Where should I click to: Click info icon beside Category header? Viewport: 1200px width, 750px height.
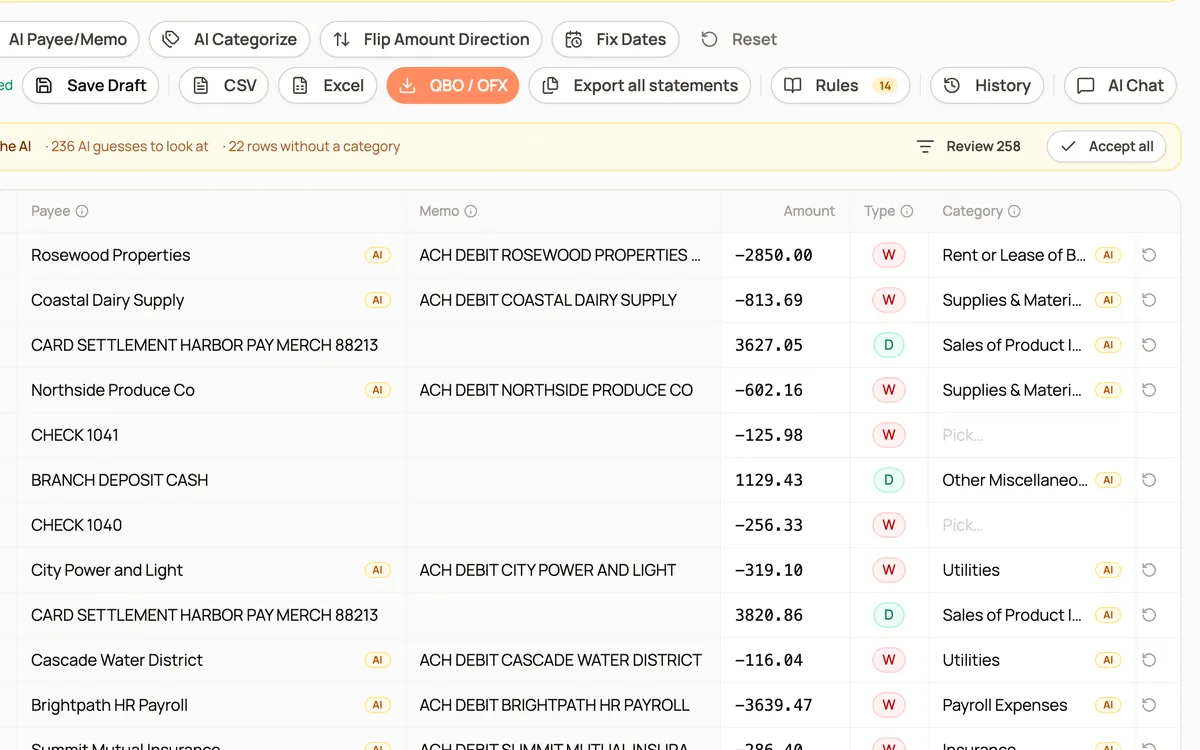tap(1014, 211)
